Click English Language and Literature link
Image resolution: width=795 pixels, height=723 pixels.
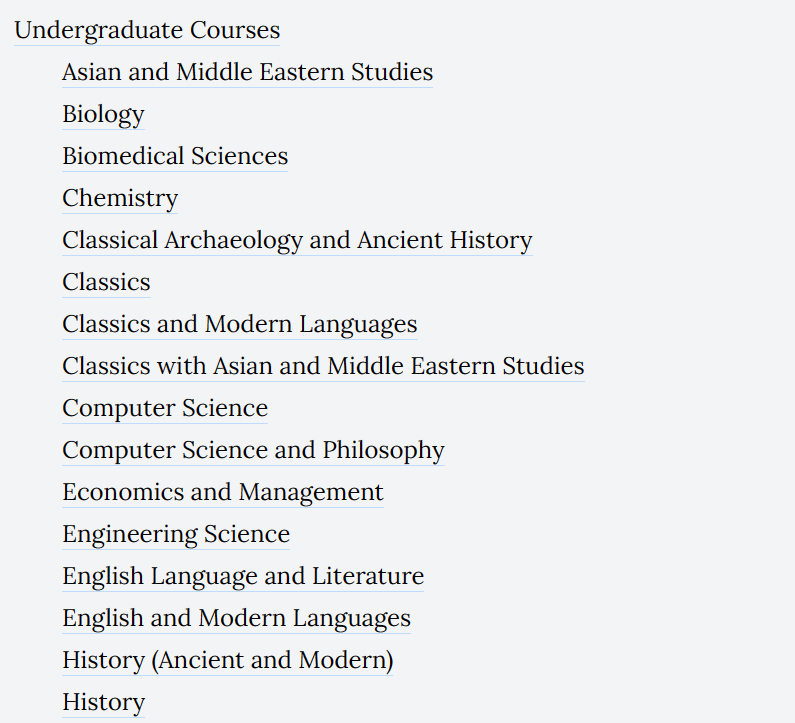[x=243, y=576]
